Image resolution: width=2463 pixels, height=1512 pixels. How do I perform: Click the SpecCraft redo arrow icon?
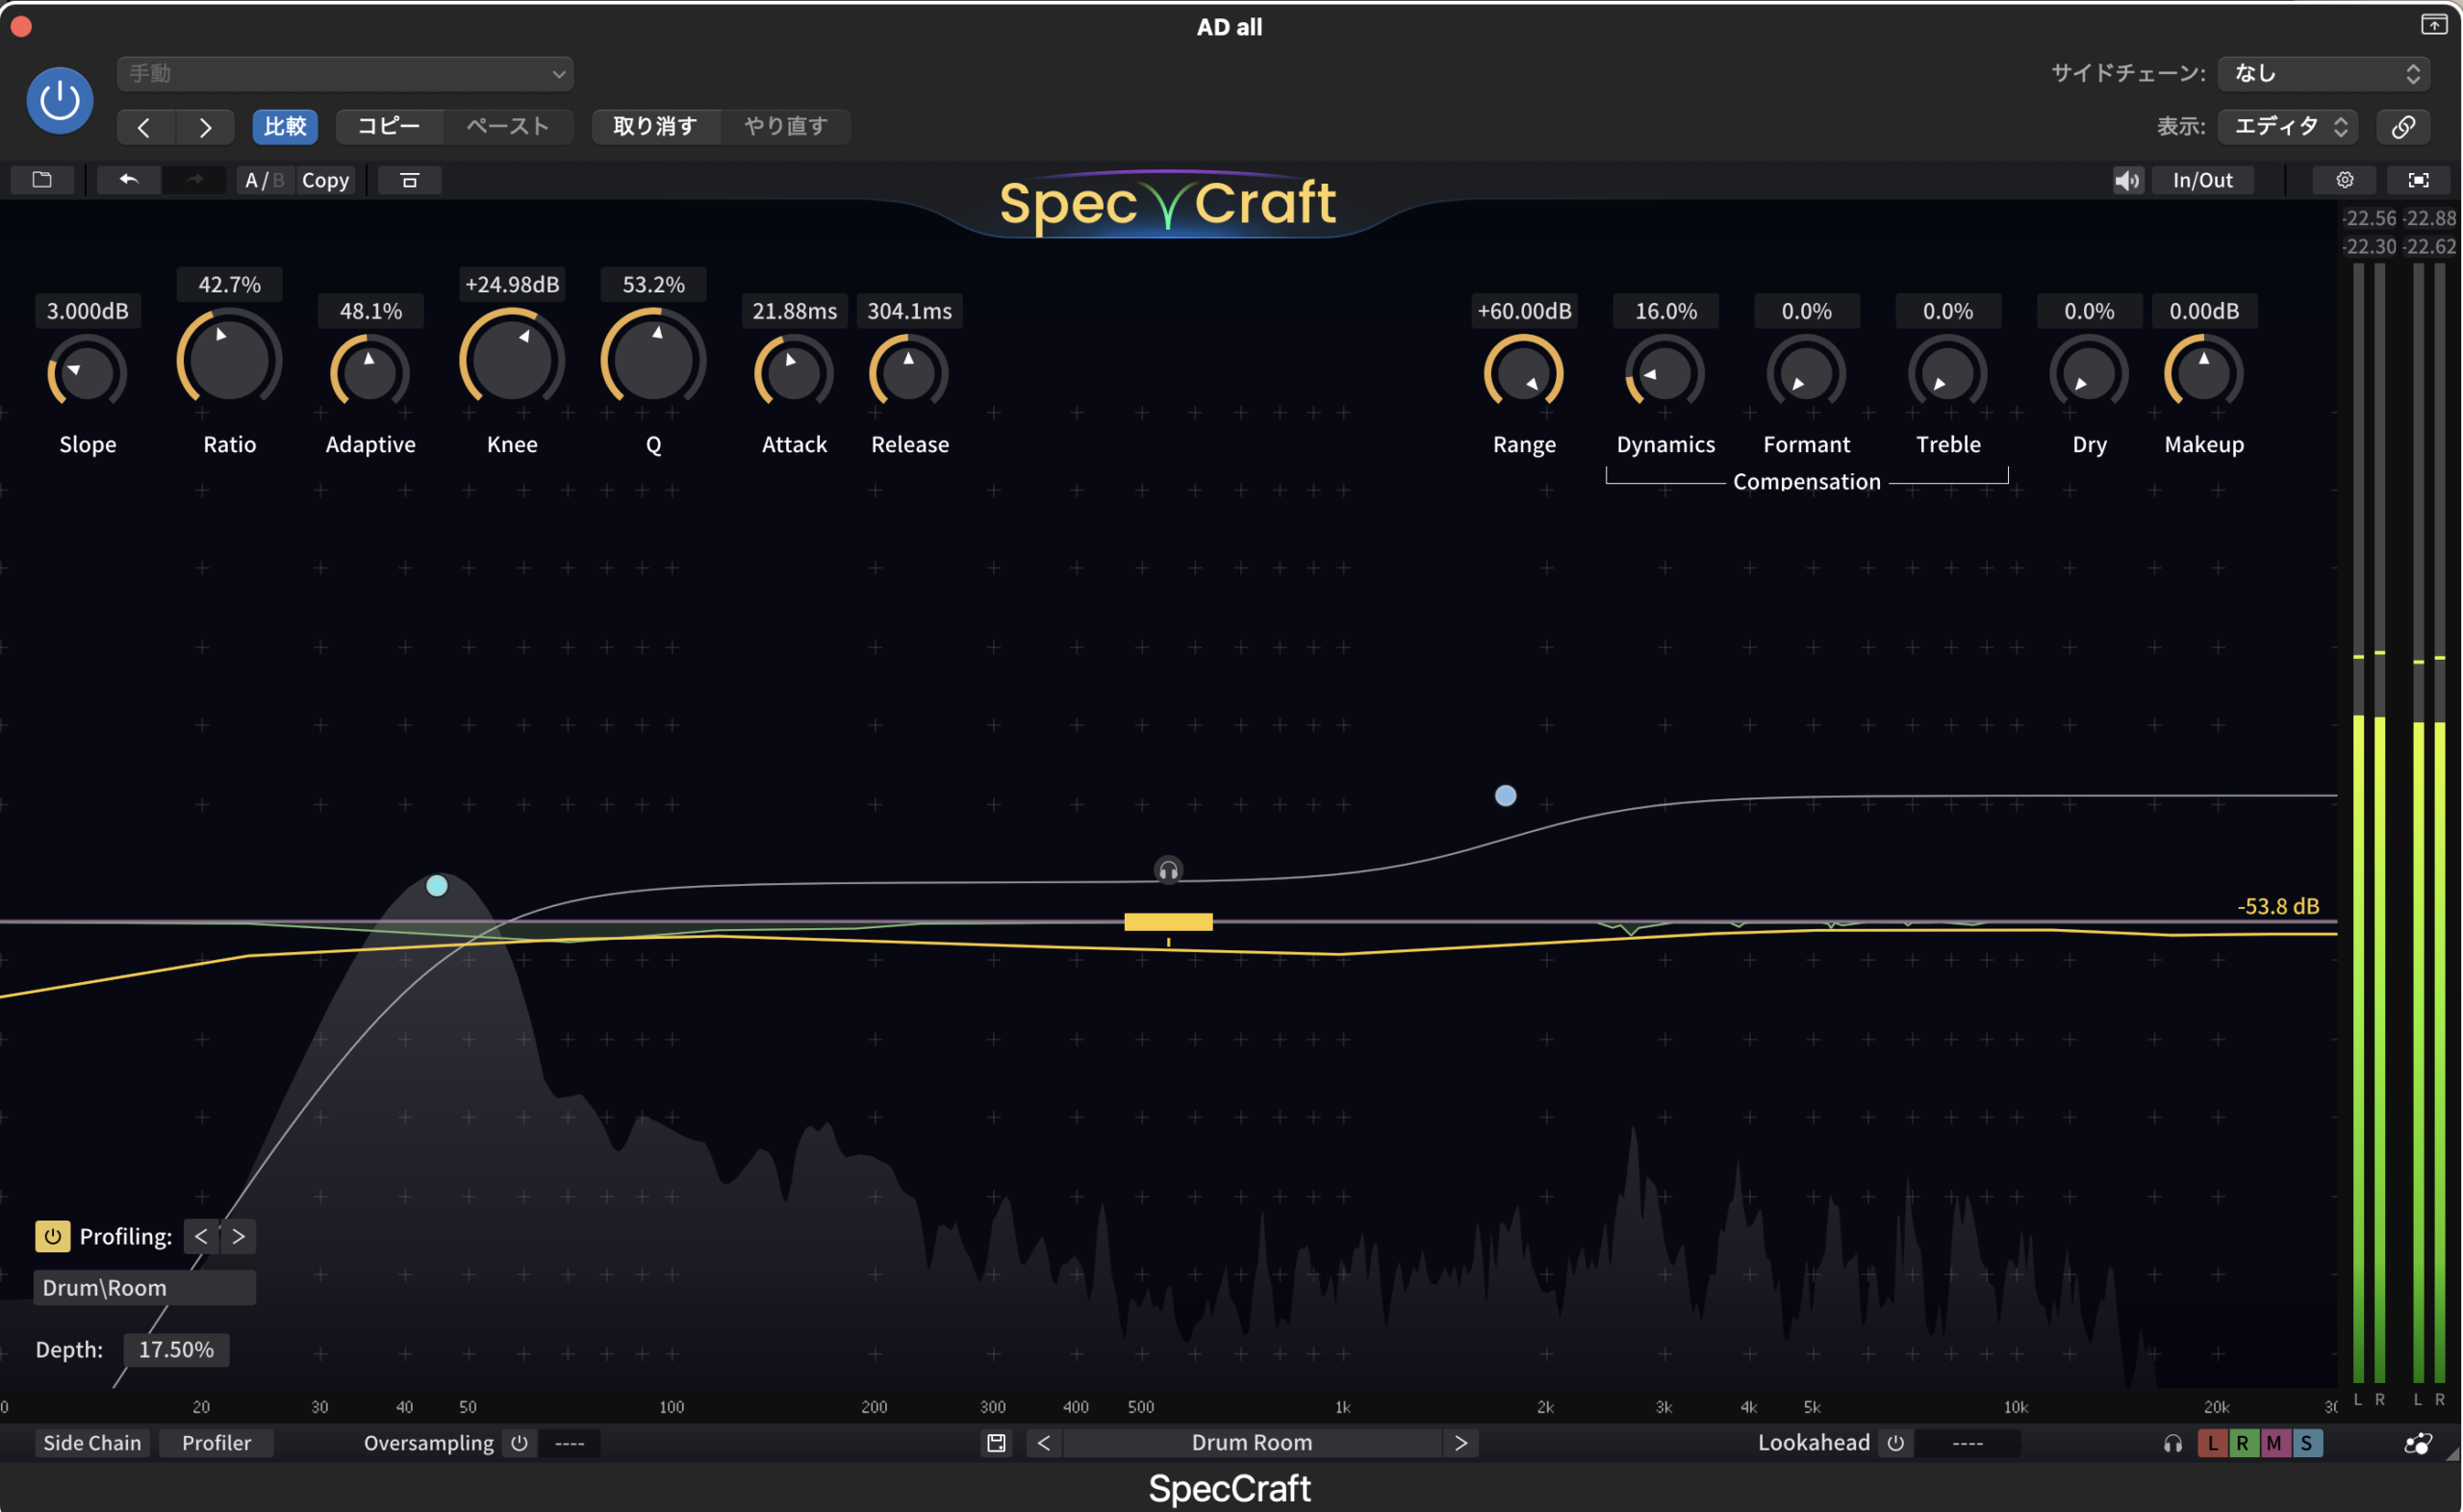click(x=195, y=180)
